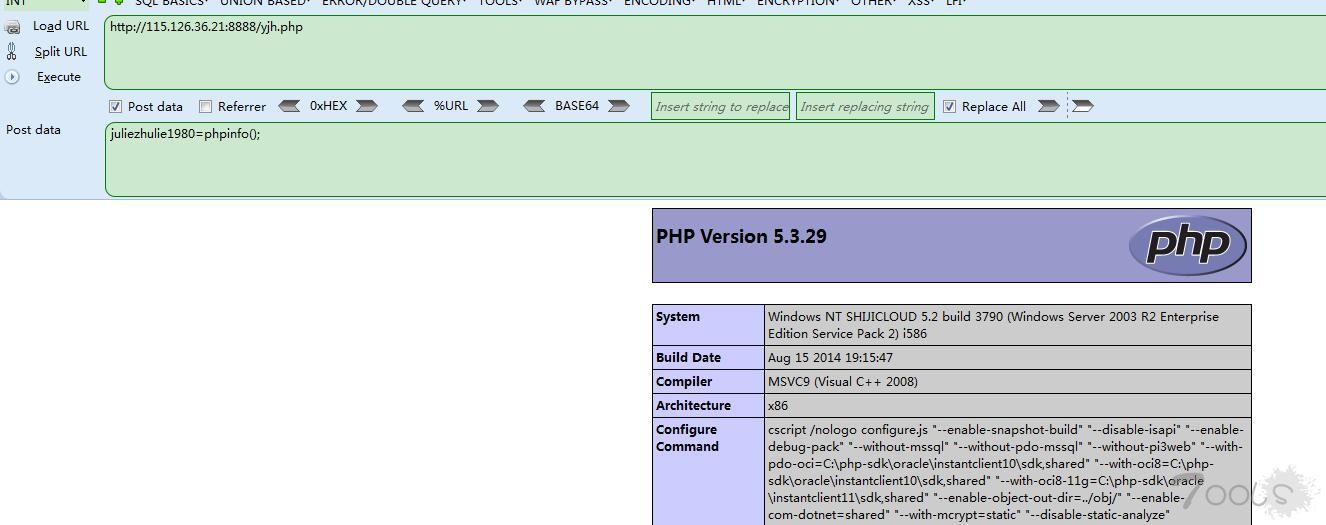
Task: Click the PHP logo image
Action: (x=1187, y=245)
